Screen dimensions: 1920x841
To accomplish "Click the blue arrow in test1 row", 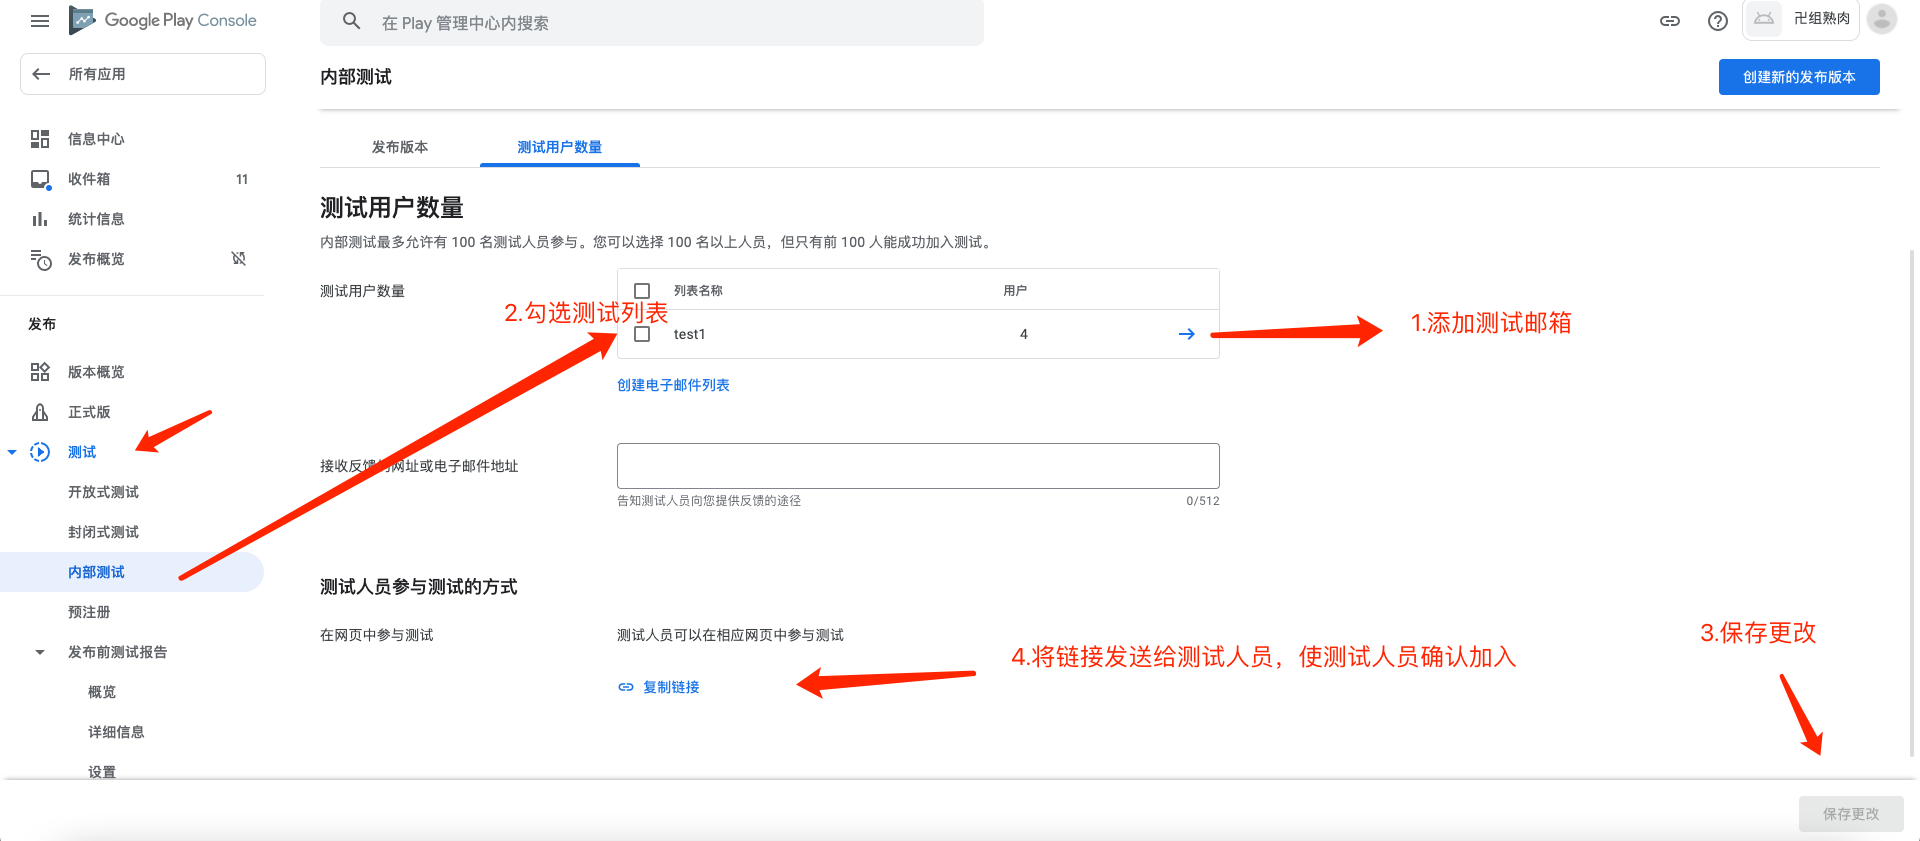I will pyautogui.click(x=1187, y=334).
